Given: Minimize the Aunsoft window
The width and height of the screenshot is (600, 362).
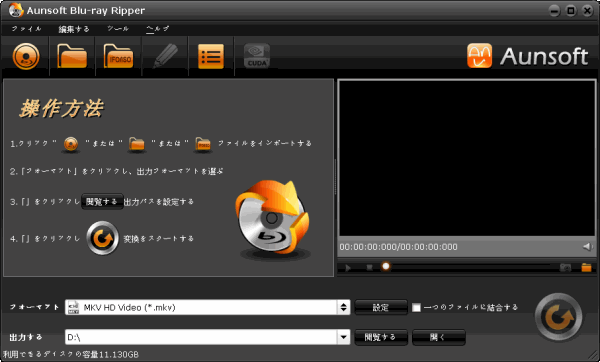Looking at the screenshot, I should pos(554,11).
